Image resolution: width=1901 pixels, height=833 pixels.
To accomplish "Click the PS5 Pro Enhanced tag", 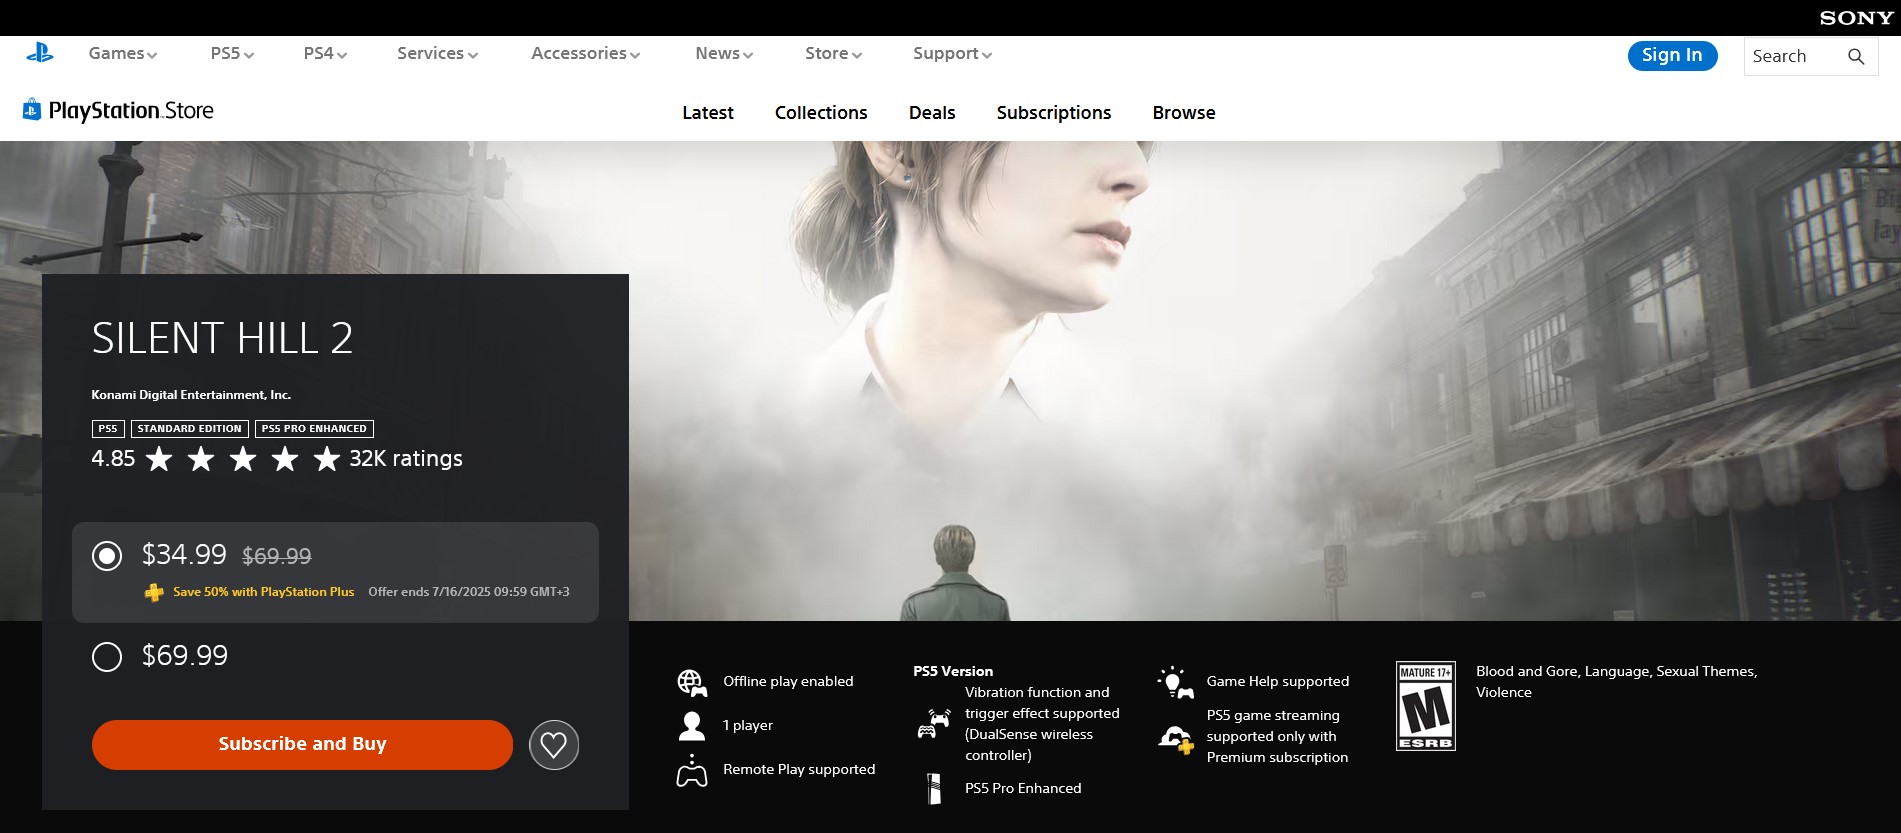I will coord(314,429).
